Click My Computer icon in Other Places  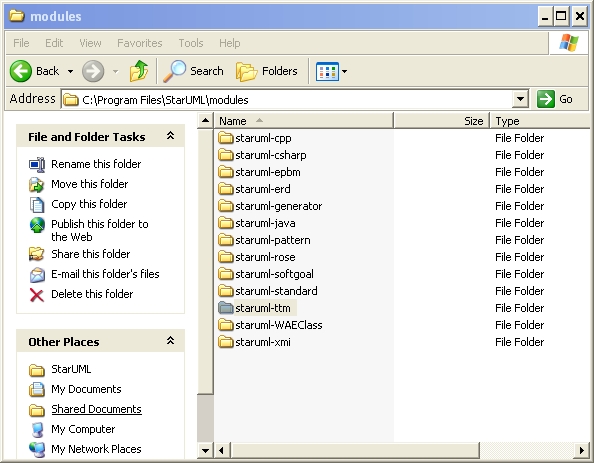point(37,429)
